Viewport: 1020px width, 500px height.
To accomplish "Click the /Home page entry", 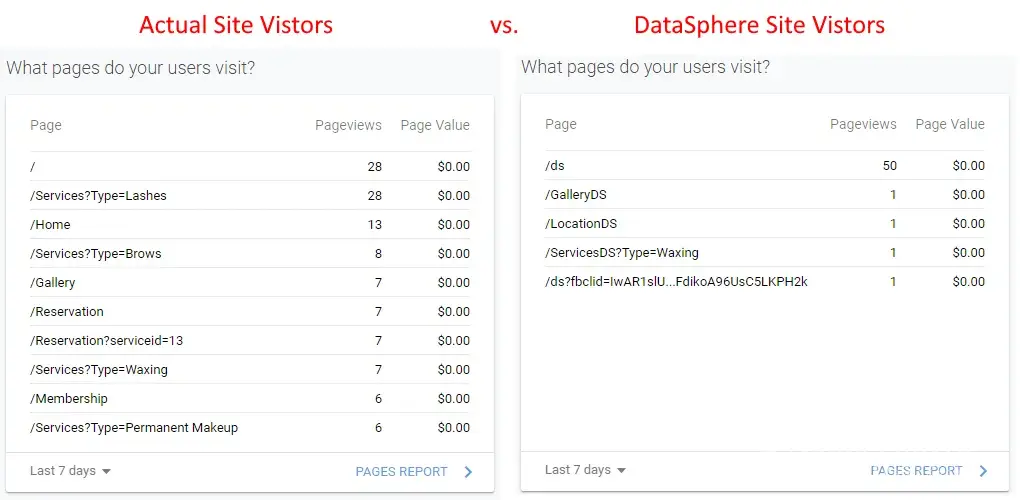I will (x=50, y=224).
